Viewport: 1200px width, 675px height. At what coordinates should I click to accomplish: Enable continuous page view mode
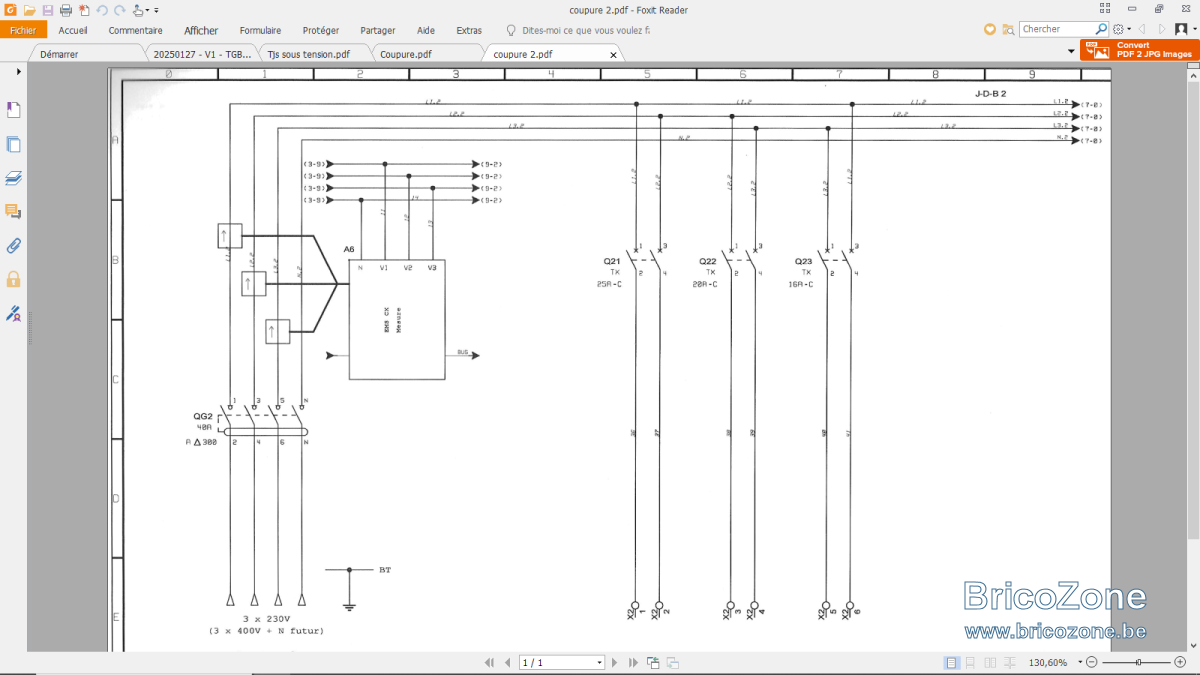click(970, 663)
